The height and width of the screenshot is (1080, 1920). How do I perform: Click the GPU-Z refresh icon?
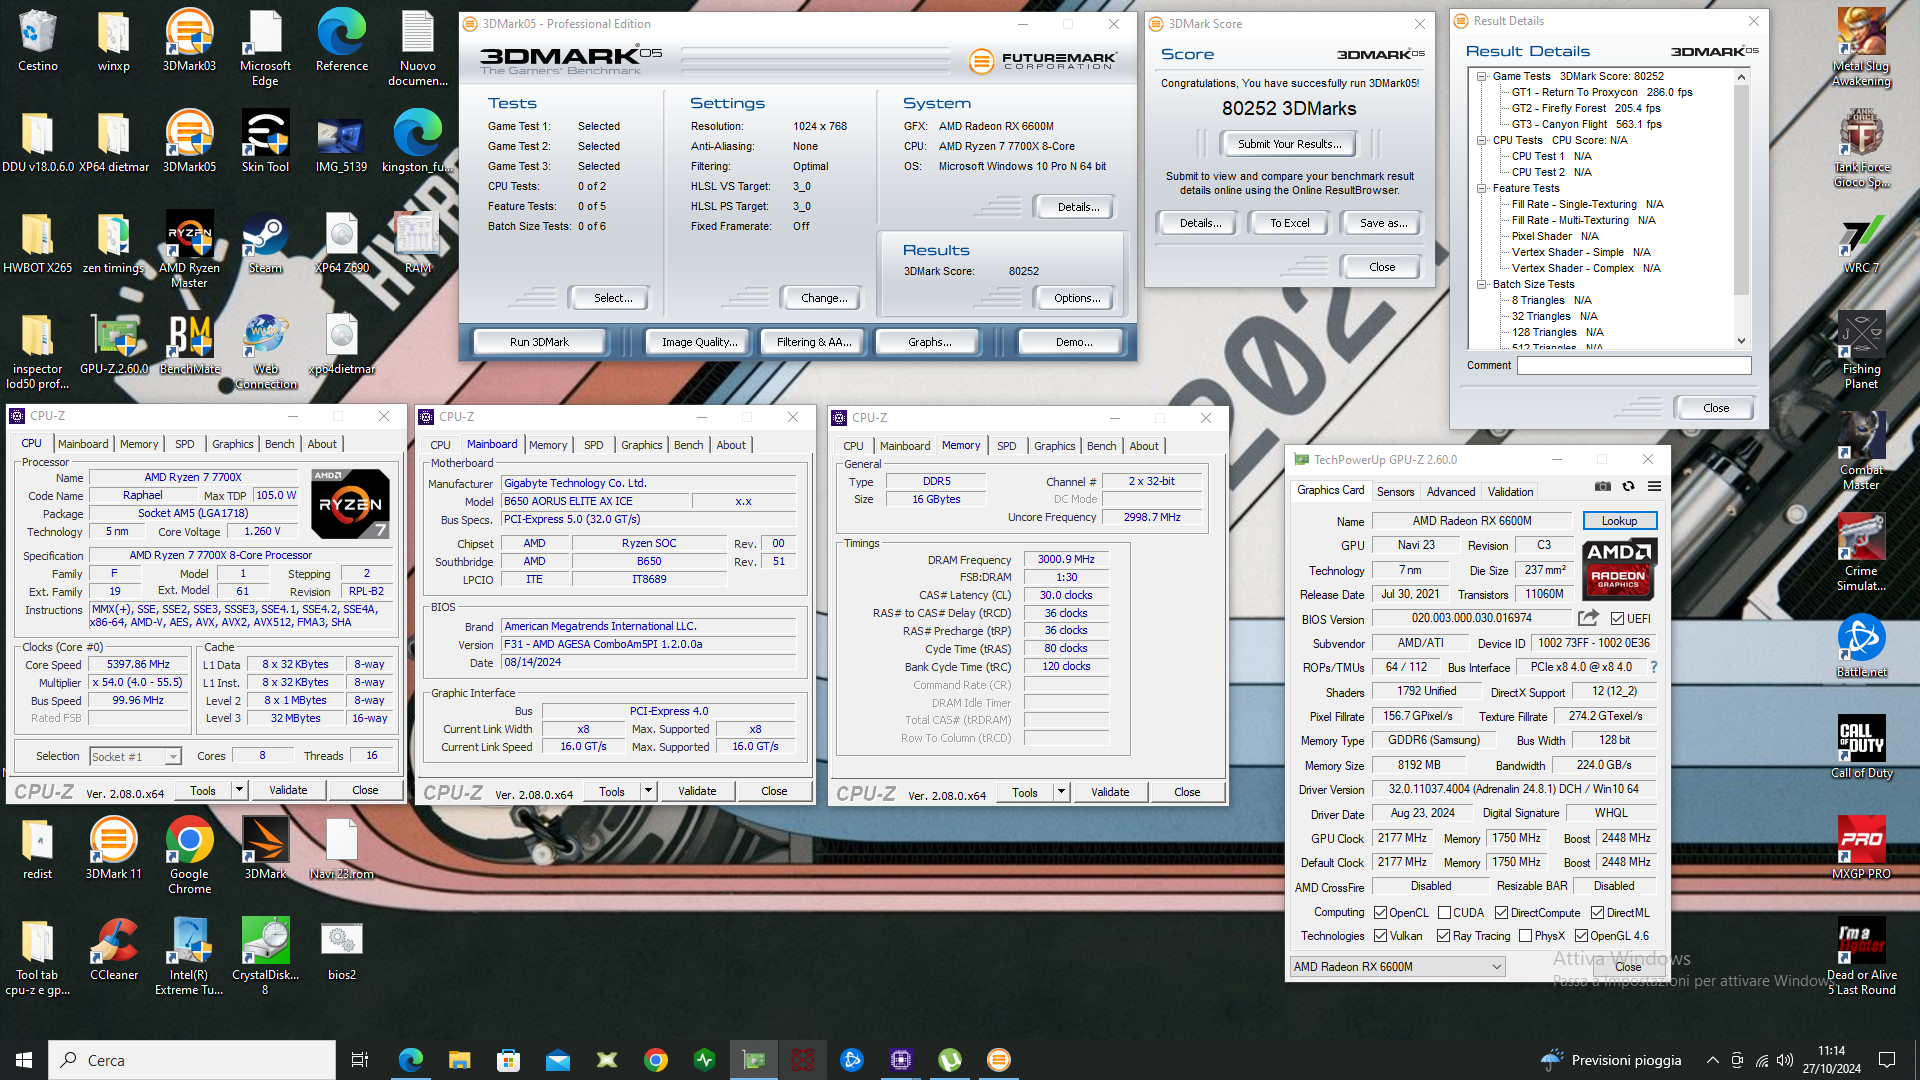point(1628,486)
